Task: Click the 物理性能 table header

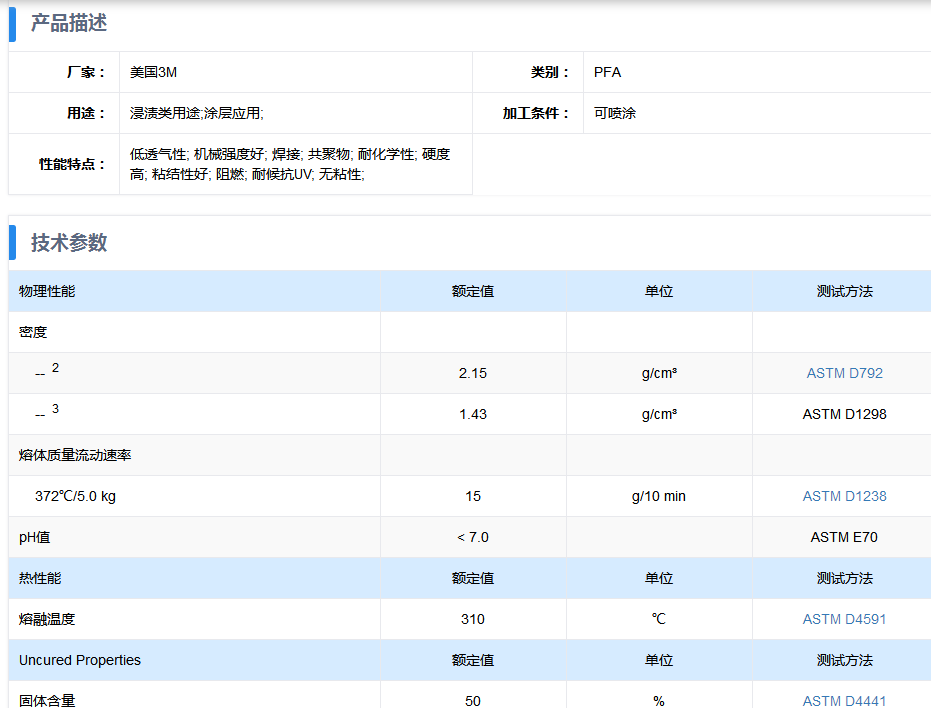Action: (x=47, y=291)
